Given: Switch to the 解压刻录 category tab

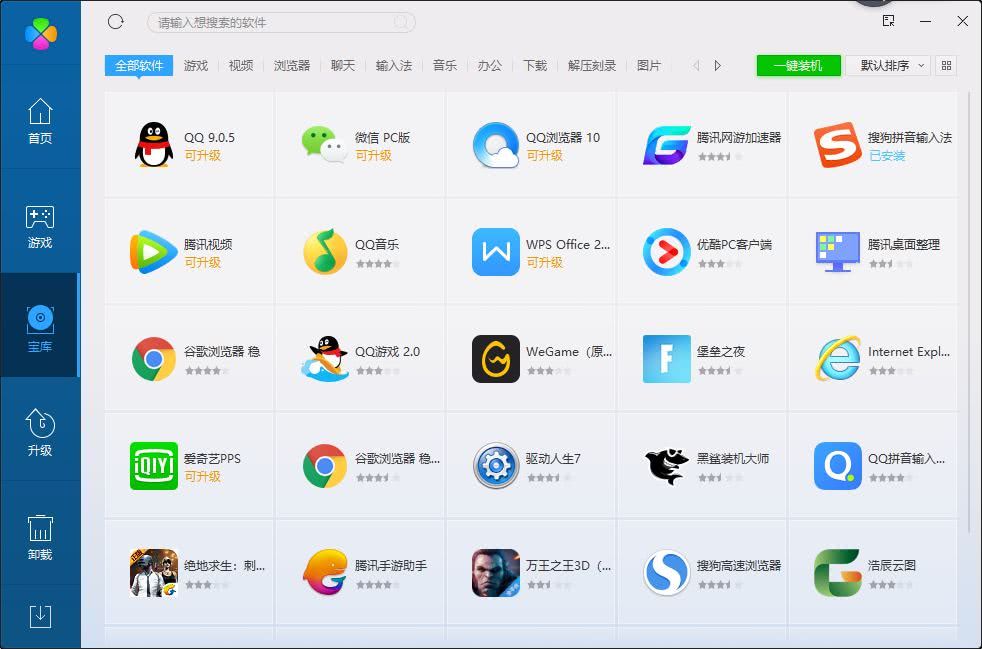Looking at the screenshot, I should [592, 65].
